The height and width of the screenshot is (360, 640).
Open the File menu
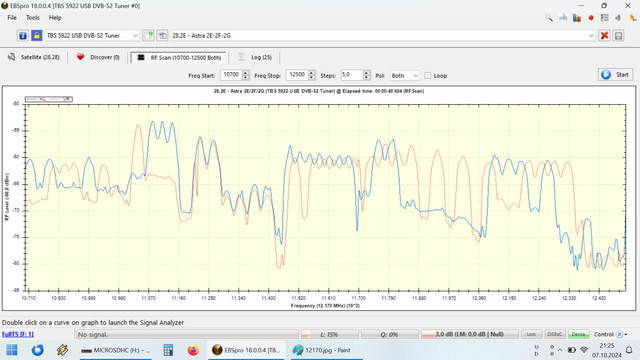tap(12, 18)
